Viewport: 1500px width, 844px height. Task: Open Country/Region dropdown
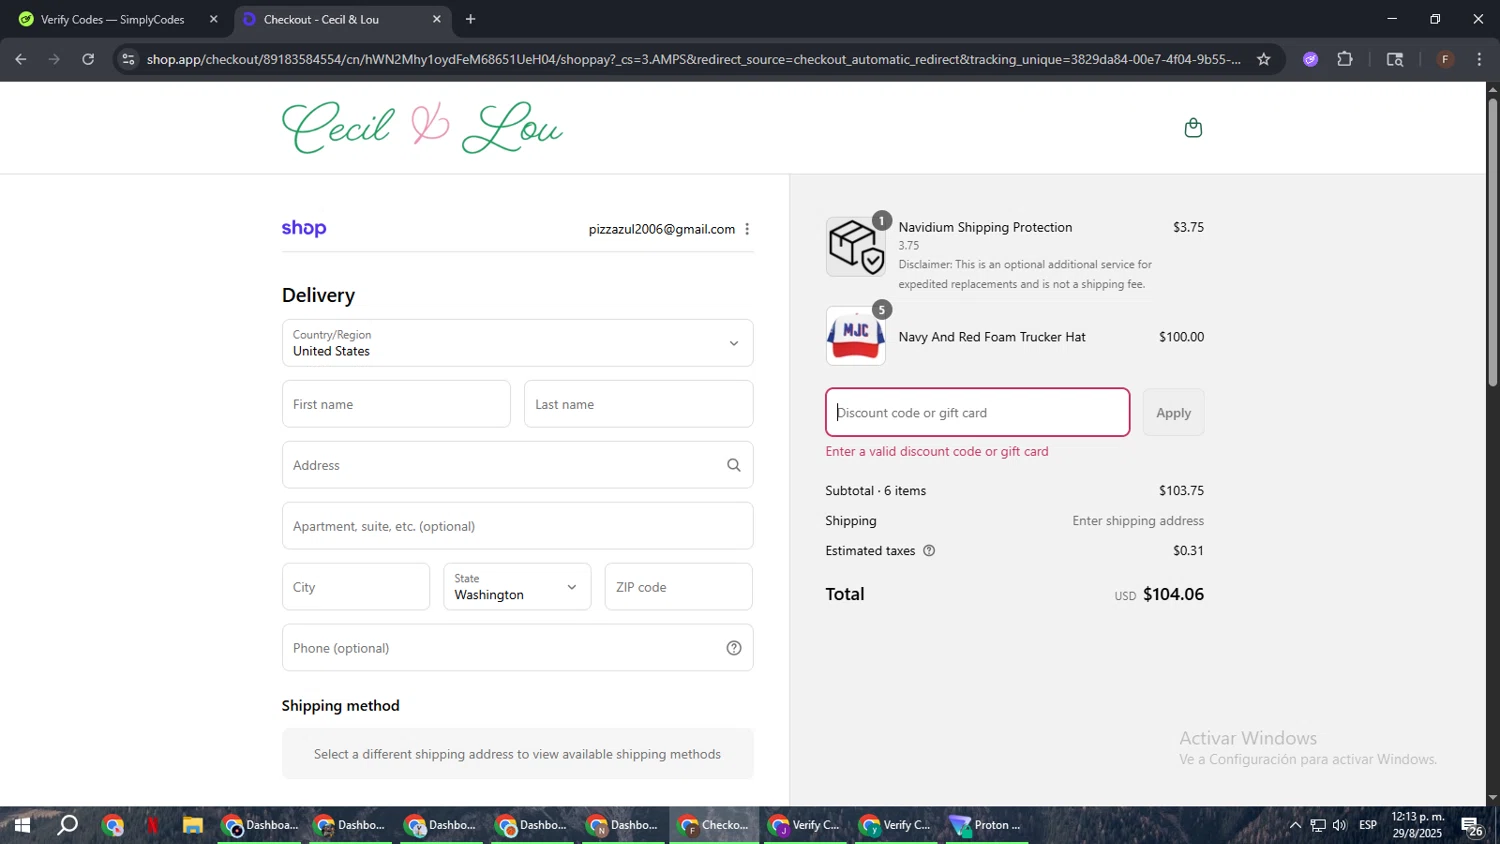tap(517, 343)
